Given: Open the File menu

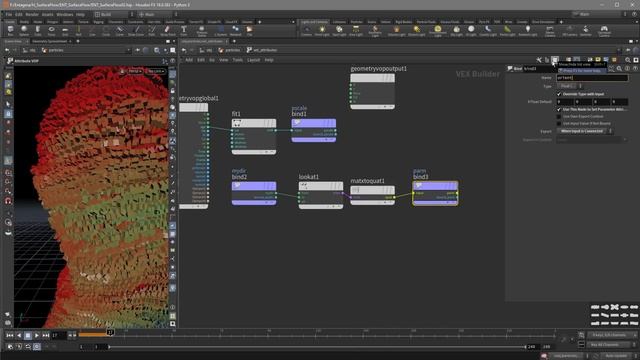Looking at the screenshot, I should tap(9, 14).
